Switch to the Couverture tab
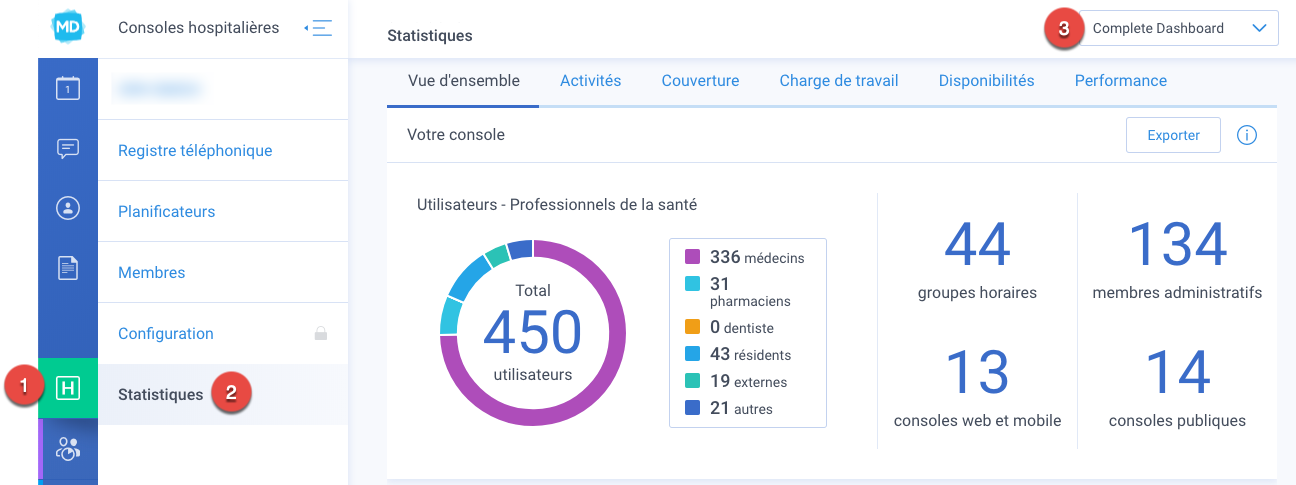The height and width of the screenshot is (485, 1296). [700, 81]
